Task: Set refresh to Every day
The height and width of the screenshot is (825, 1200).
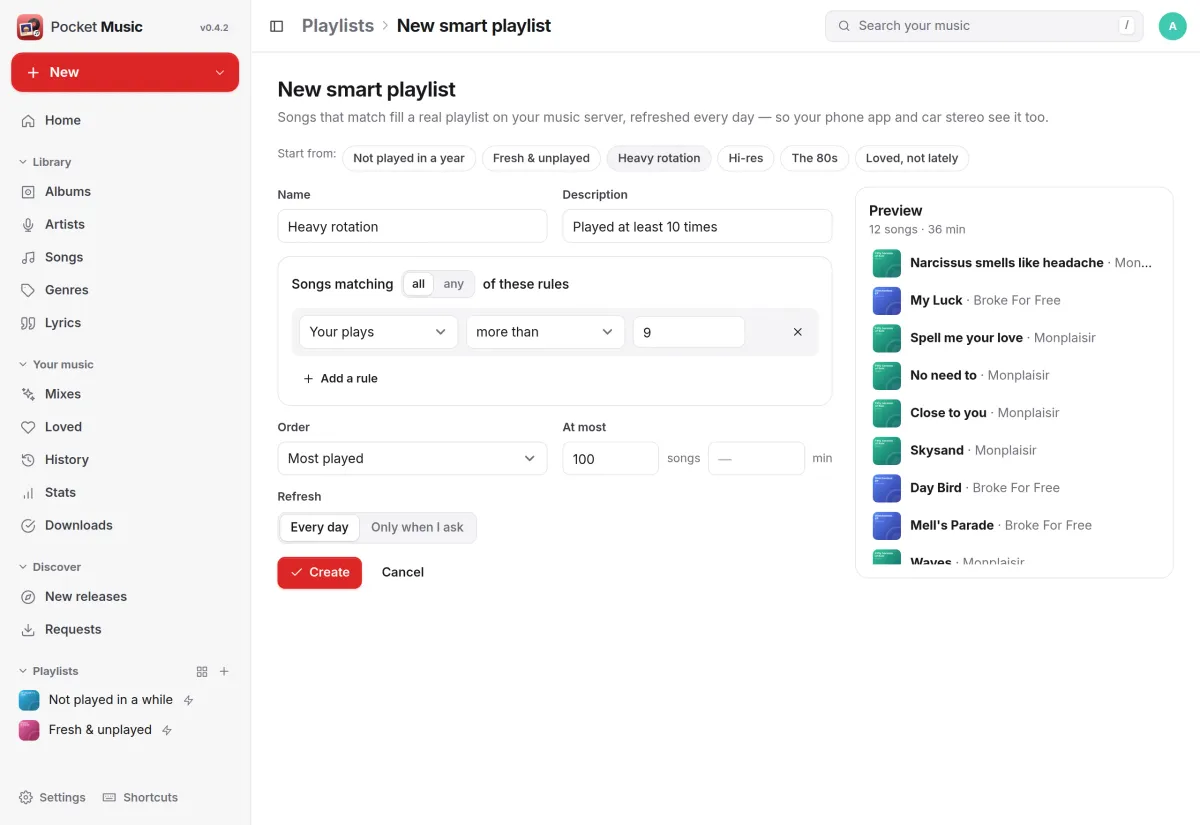Action: (319, 527)
